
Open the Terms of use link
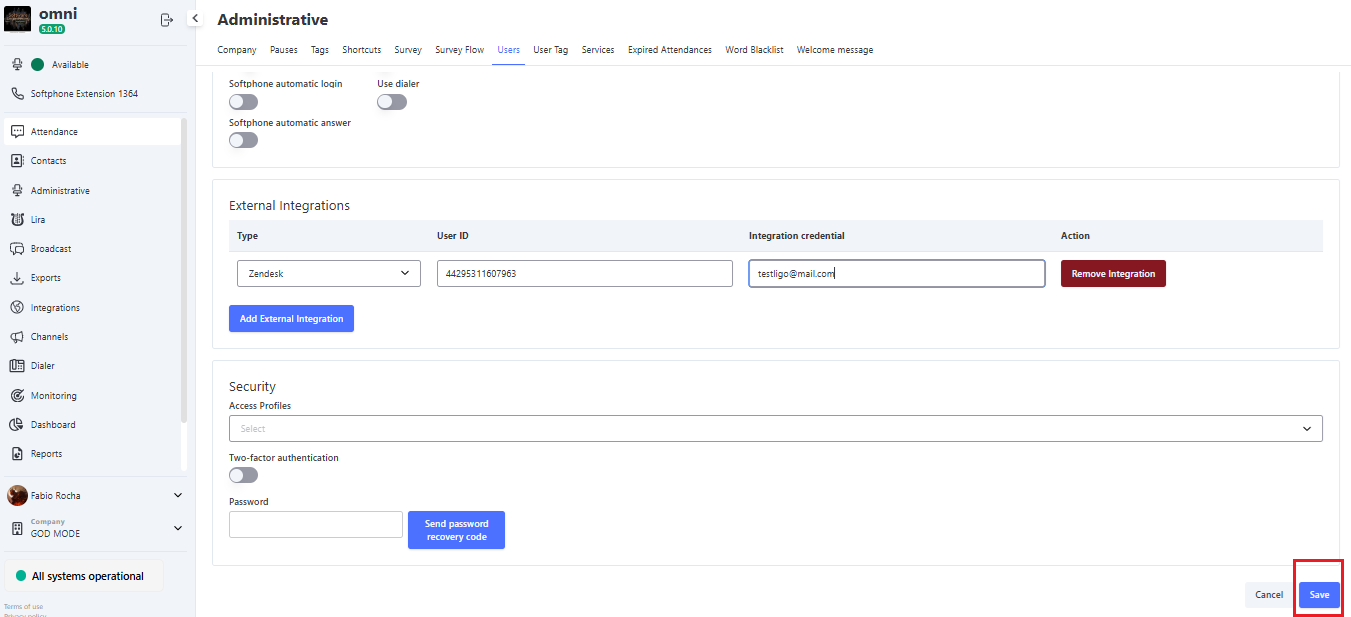[x=23, y=606]
